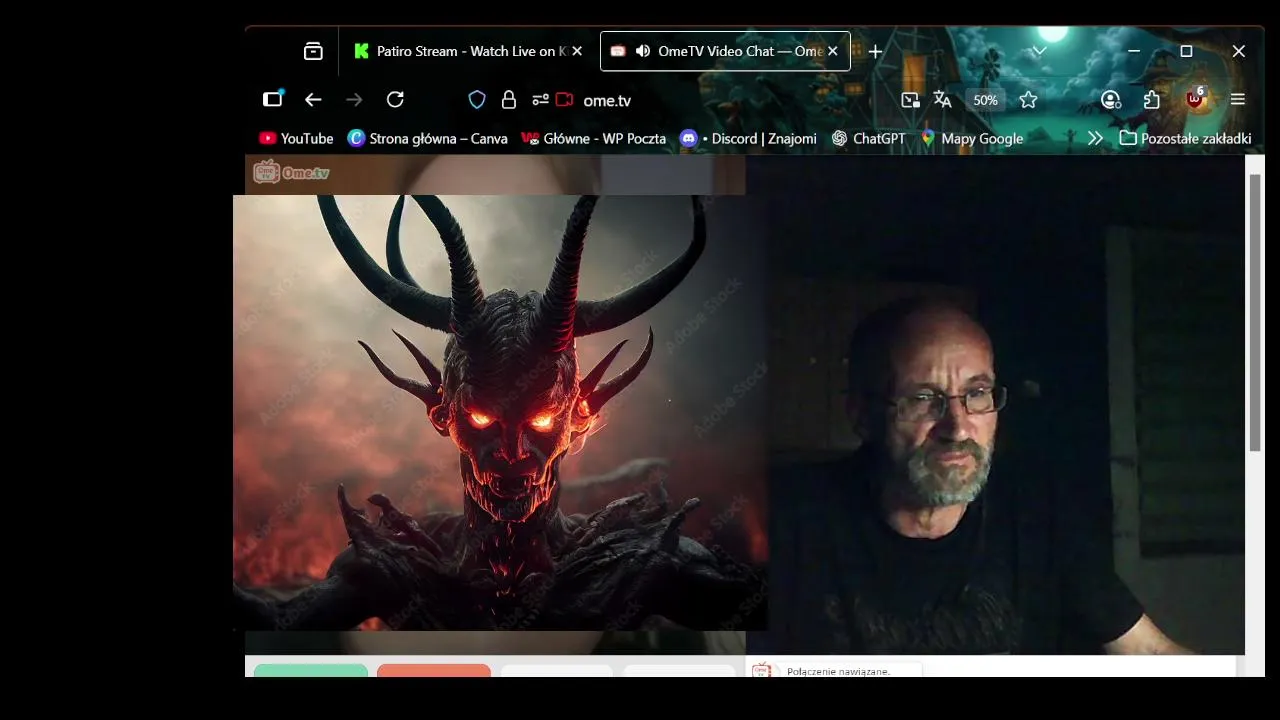Screen dimensions: 1280x720
Task: Bookmark this page with star
Action: tap(1028, 100)
